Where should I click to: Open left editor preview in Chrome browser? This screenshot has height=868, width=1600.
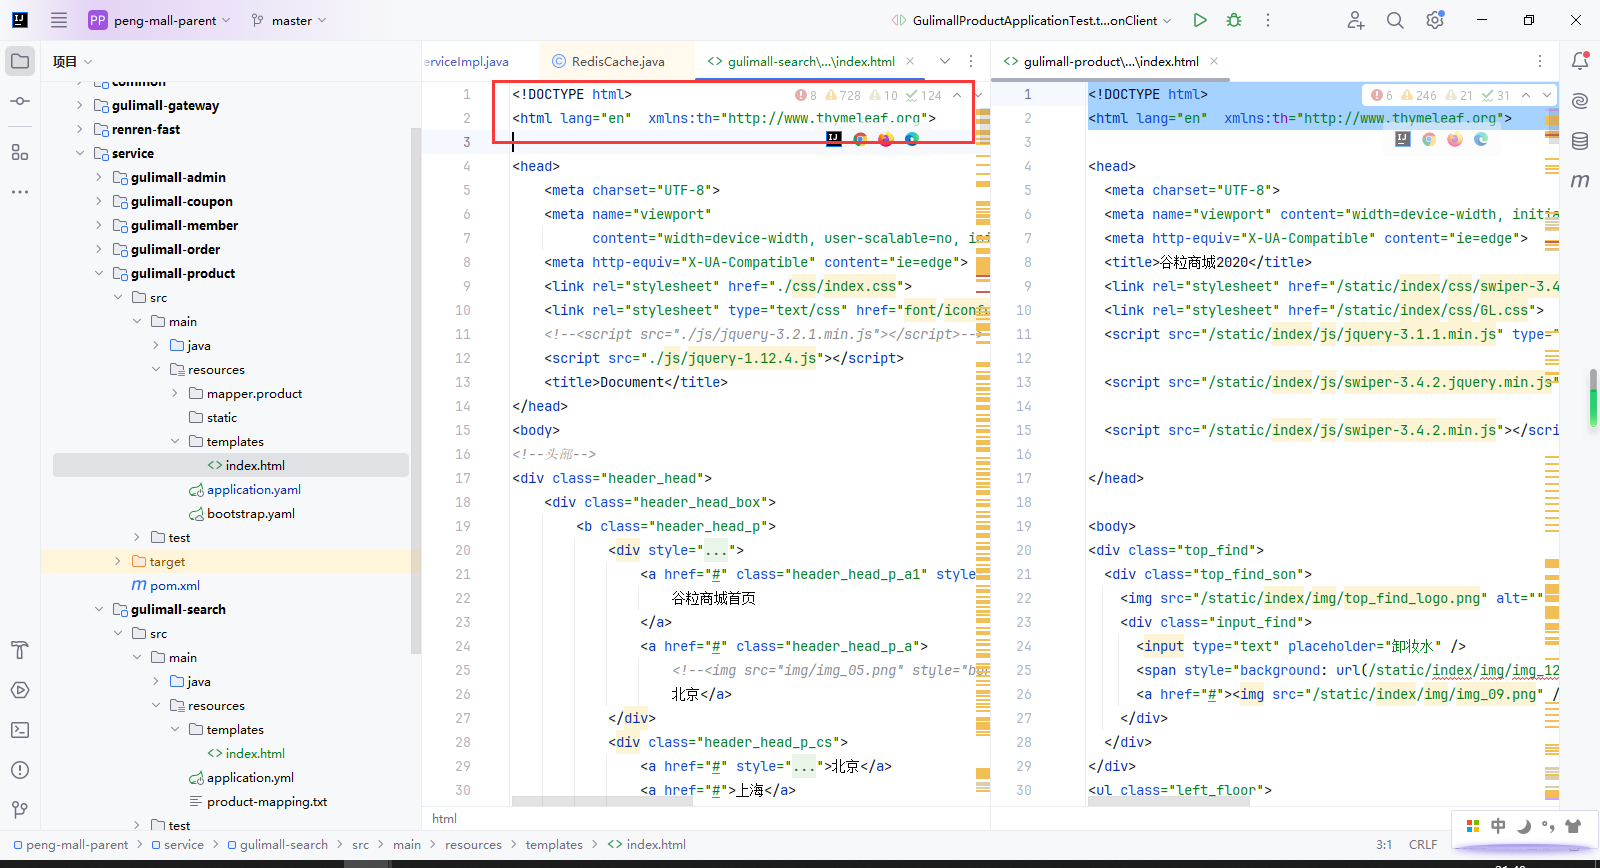coord(860,139)
